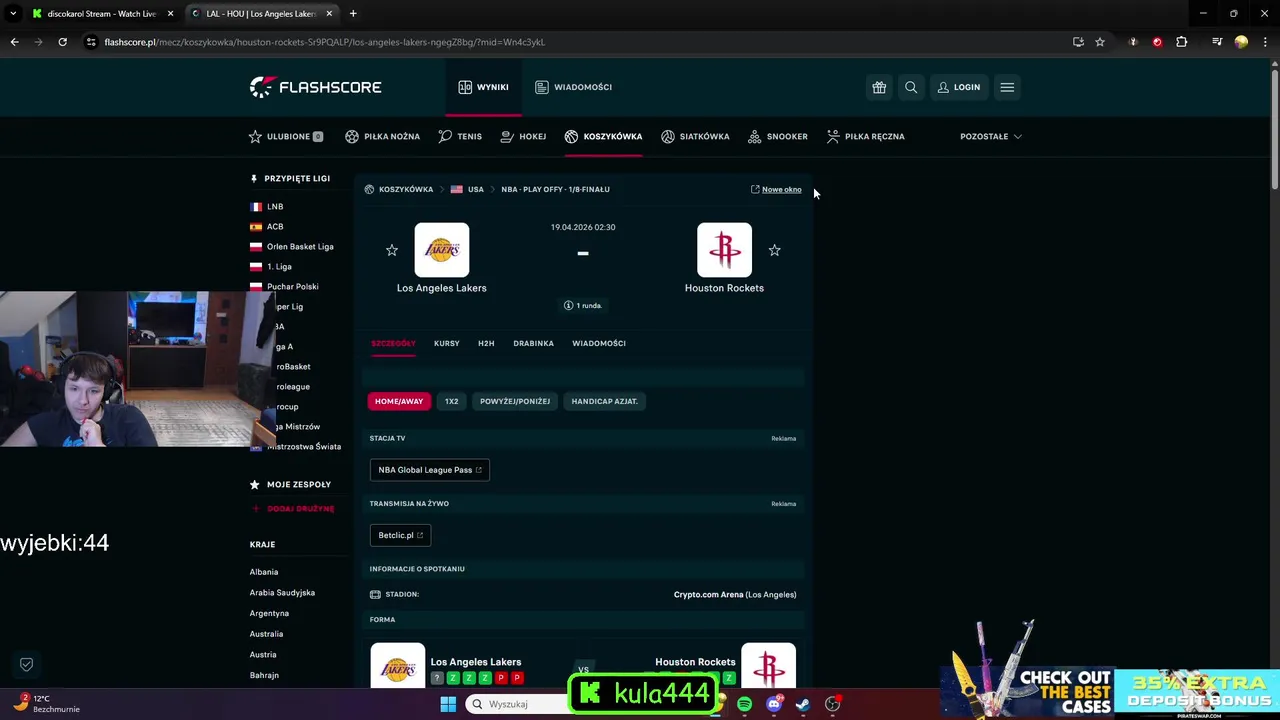Open the Wiadomości header tab
The width and height of the screenshot is (1280, 720).
tap(573, 87)
